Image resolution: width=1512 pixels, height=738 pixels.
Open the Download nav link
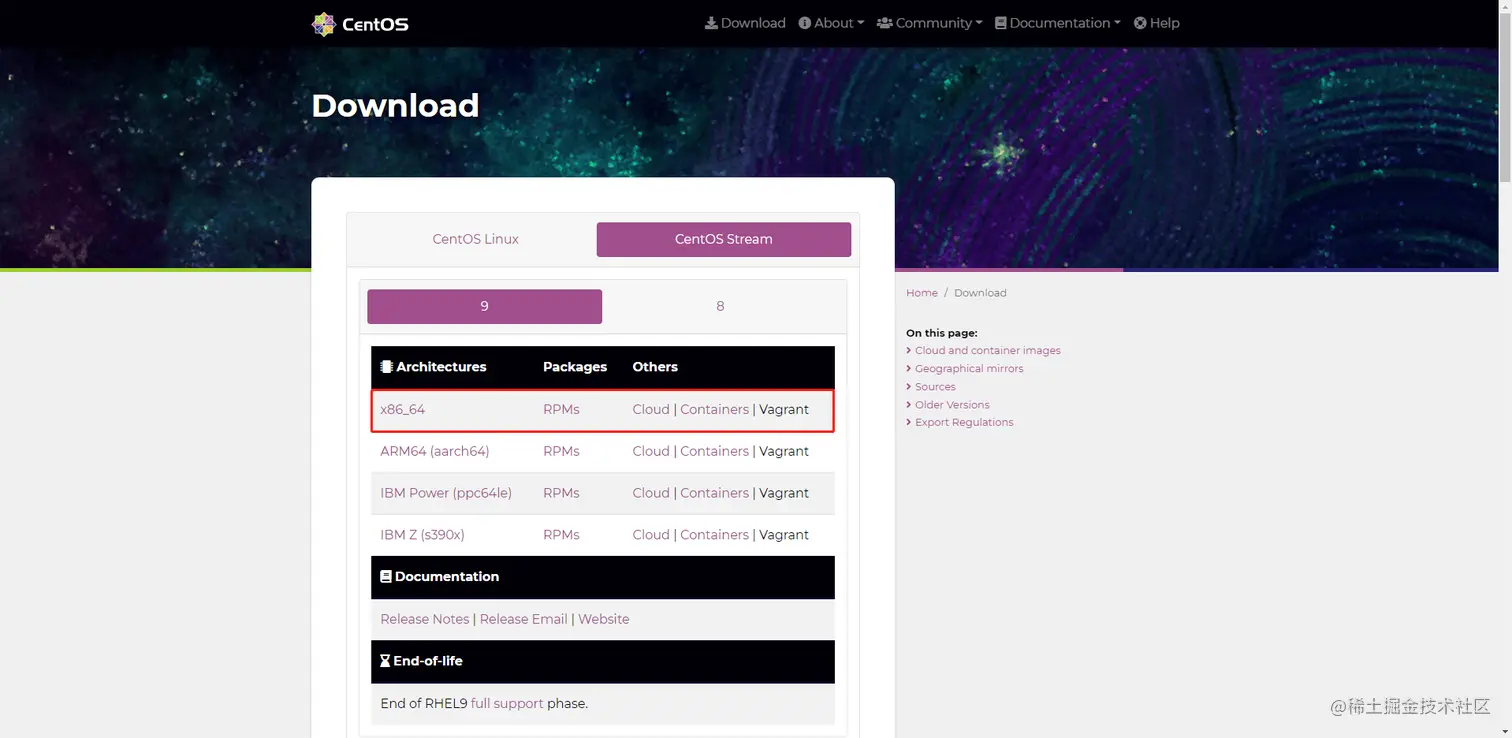[x=745, y=23]
